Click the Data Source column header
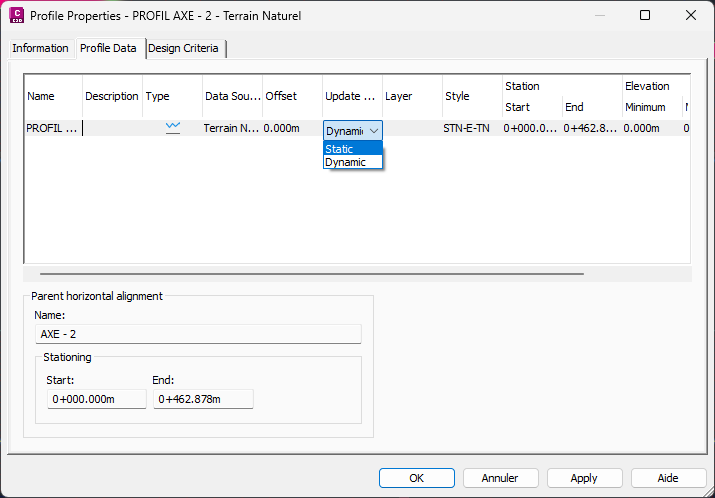This screenshot has height=498, width=715. click(x=233, y=96)
